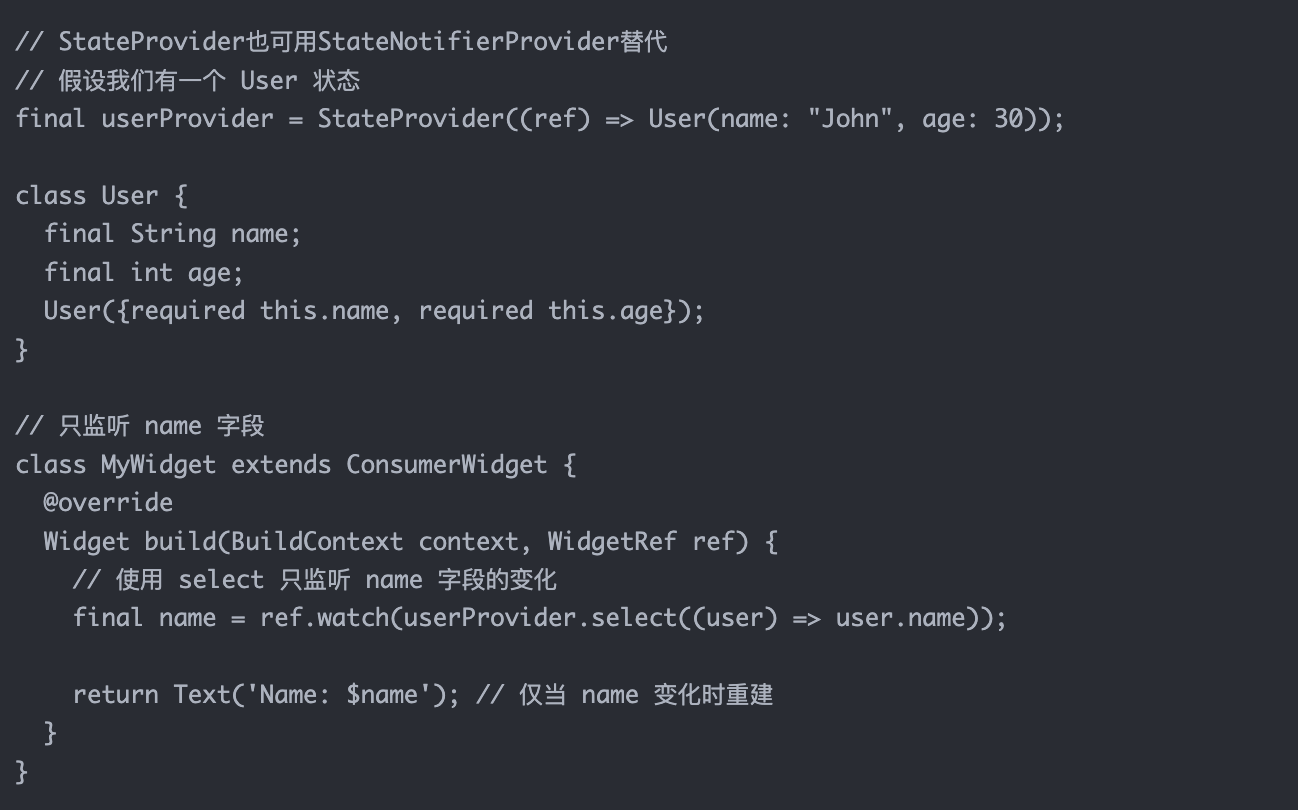Click the String type keyword
Image resolution: width=1298 pixels, height=810 pixels.
point(173,234)
